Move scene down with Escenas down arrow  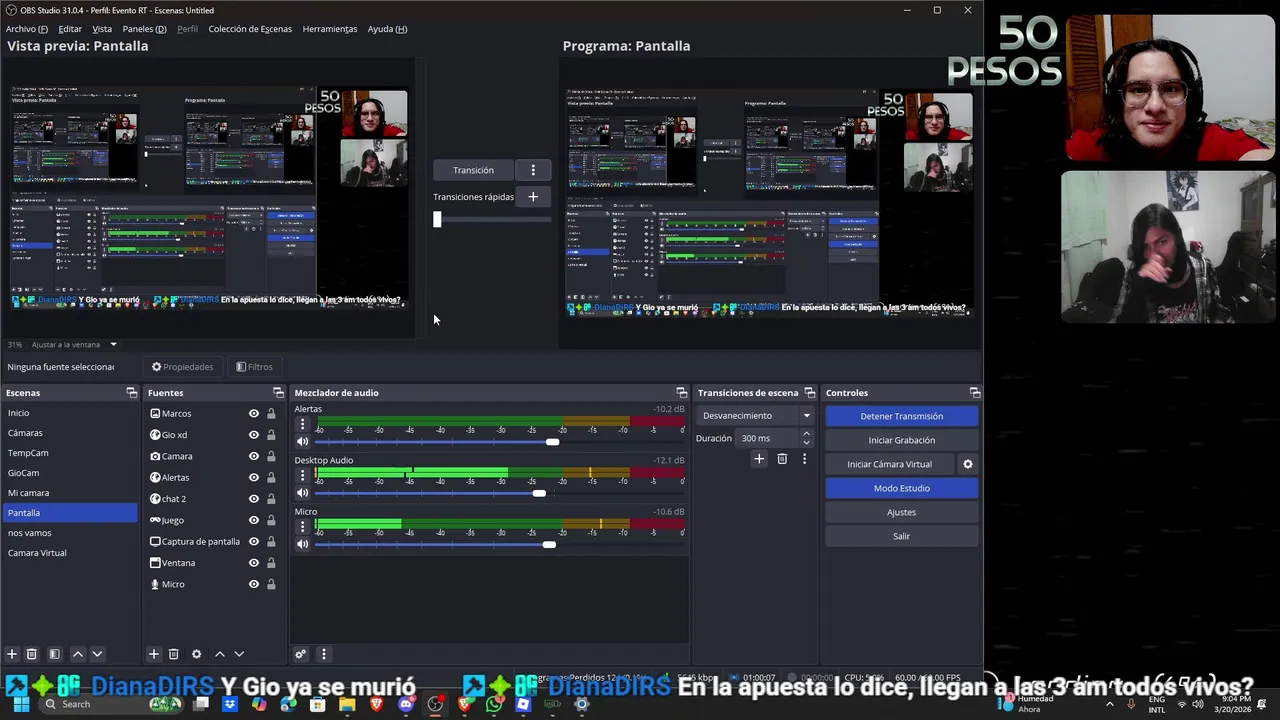97,654
